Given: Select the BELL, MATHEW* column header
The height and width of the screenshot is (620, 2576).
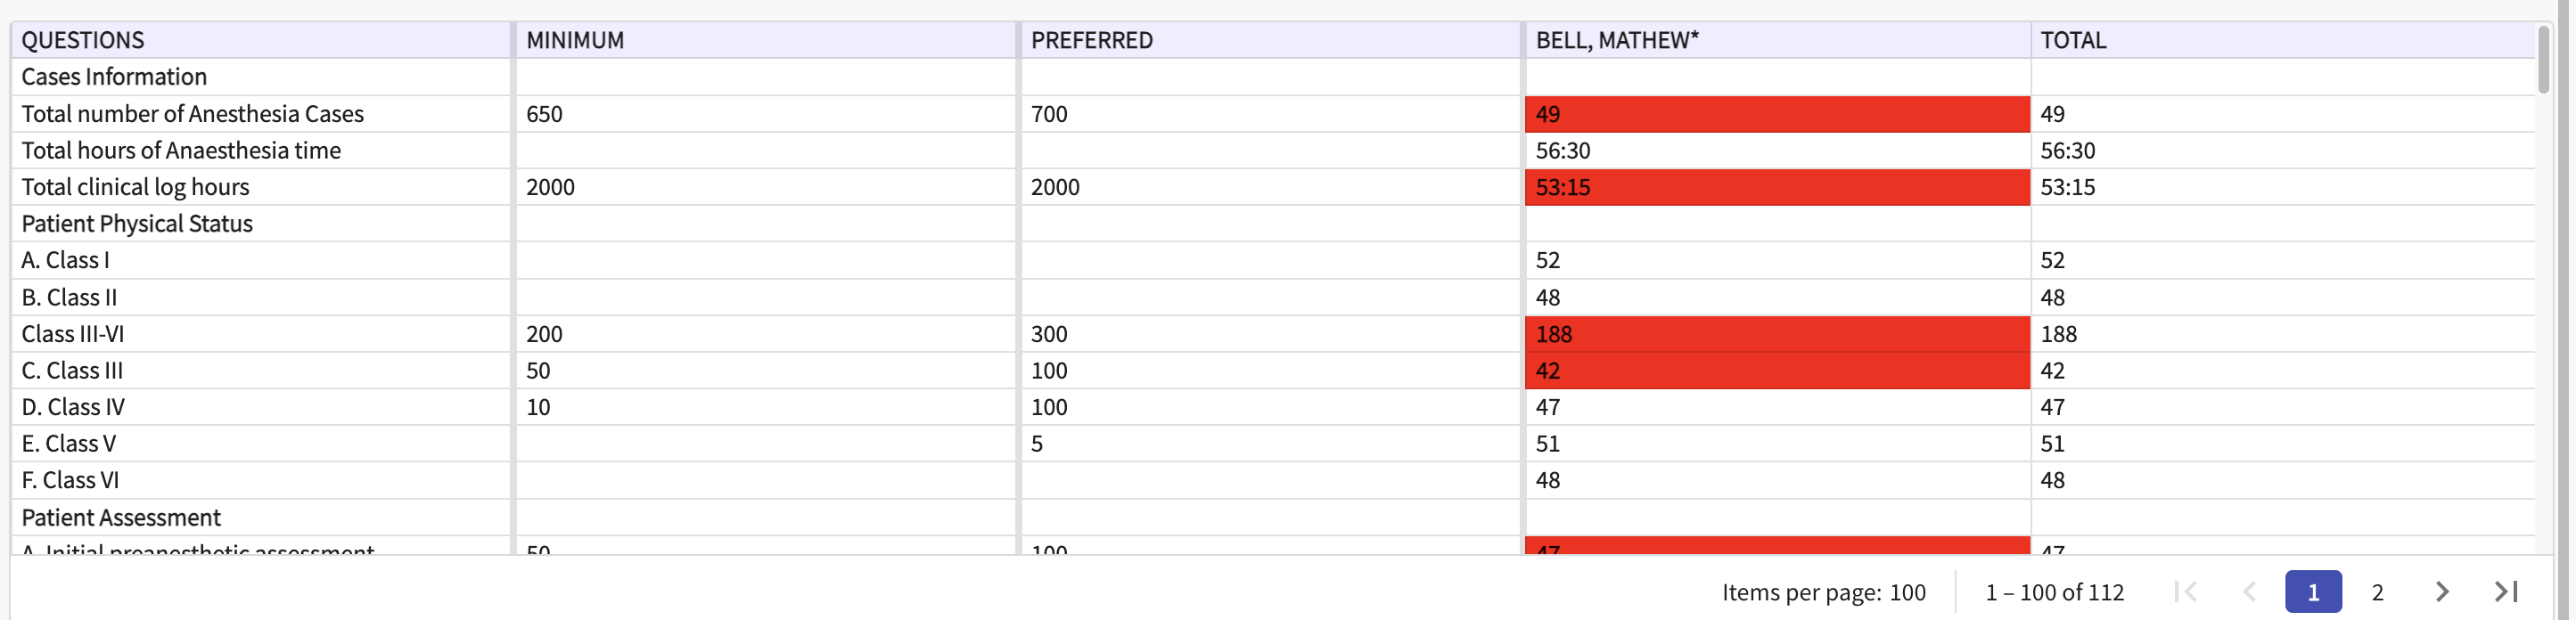Looking at the screenshot, I should click(x=1616, y=40).
